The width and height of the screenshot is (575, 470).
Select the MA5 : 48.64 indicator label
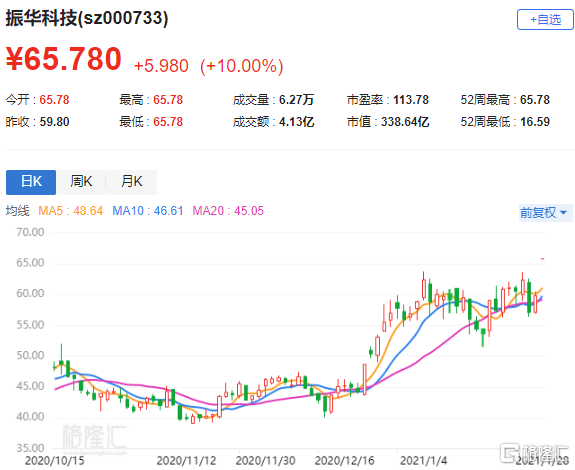pyautogui.click(x=70, y=211)
